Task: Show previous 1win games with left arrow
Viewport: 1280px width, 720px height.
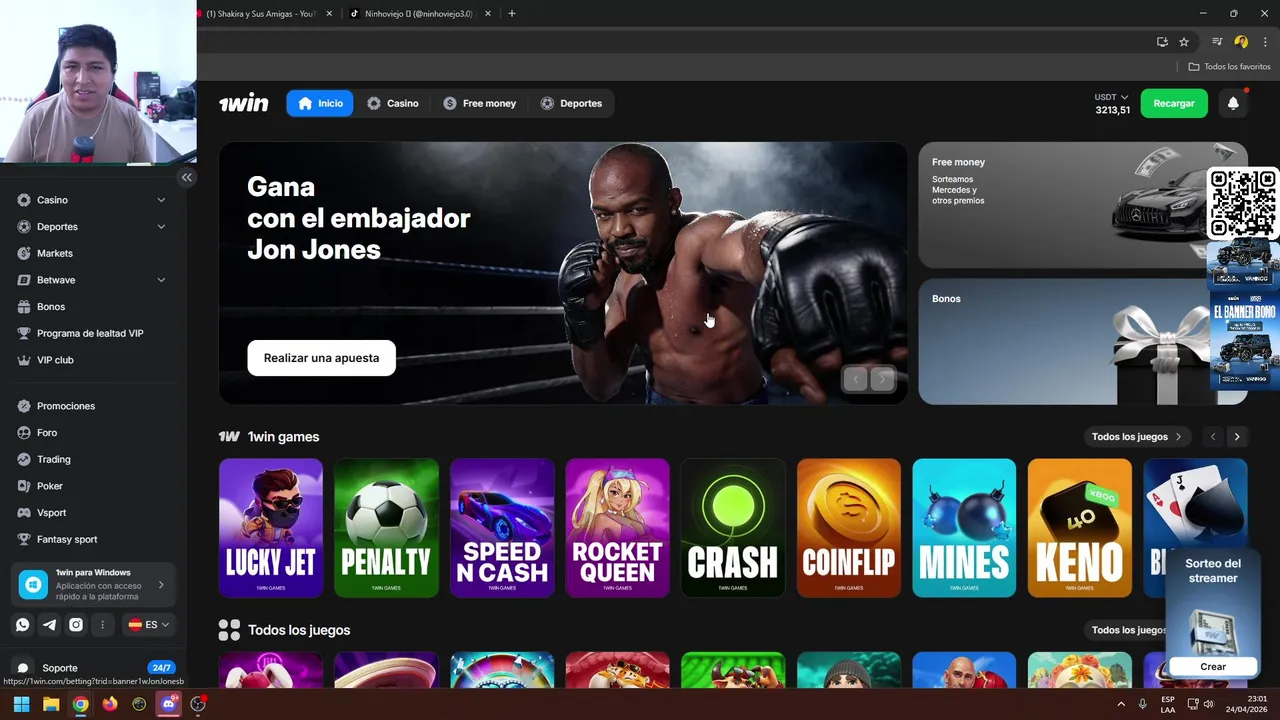Action: [1213, 437]
